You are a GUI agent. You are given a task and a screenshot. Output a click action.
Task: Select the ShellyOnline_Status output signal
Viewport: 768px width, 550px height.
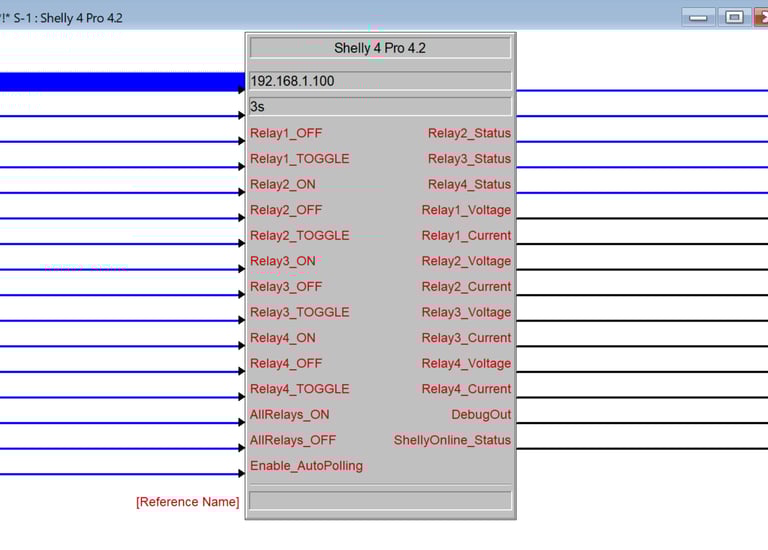[x=452, y=440]
